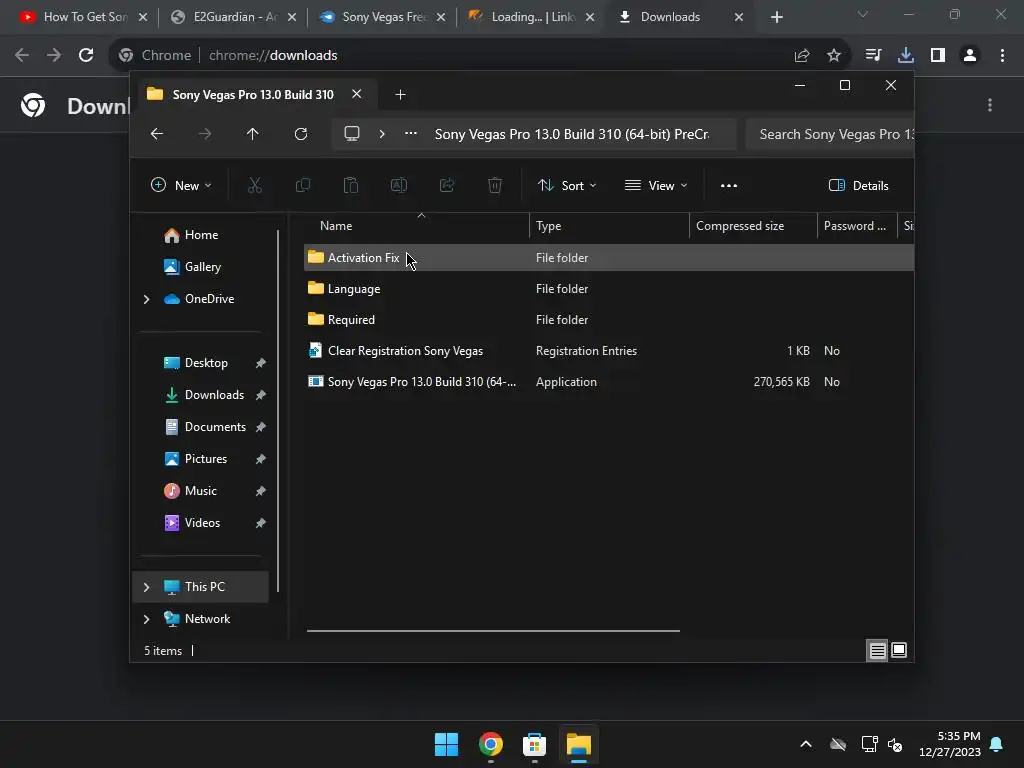Click File Explorer icon on the taskbar

[579, 744]
